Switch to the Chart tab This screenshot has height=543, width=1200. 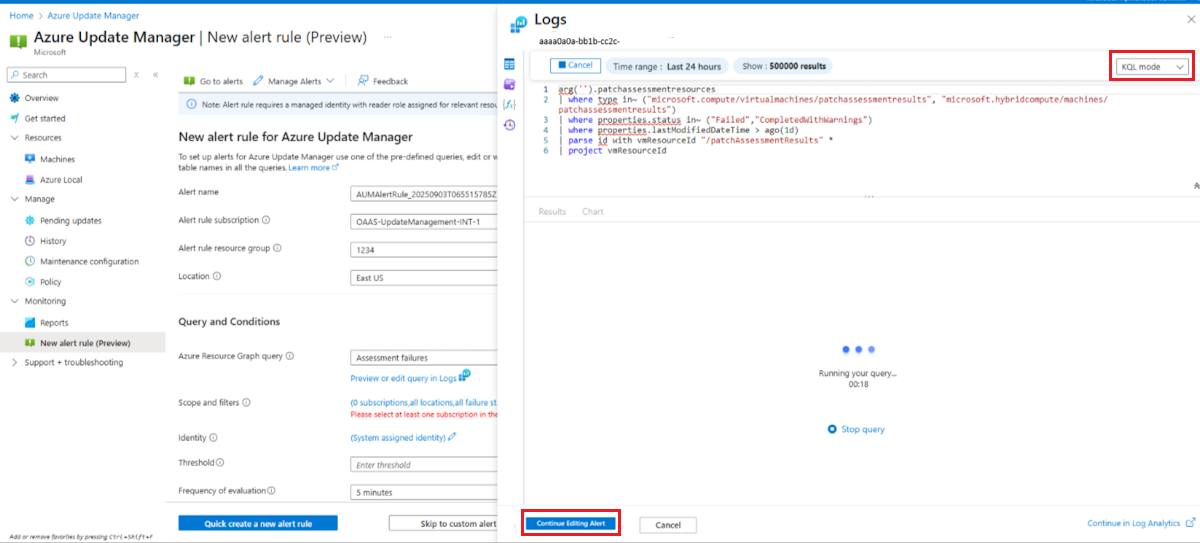click(x=593, y=212)
